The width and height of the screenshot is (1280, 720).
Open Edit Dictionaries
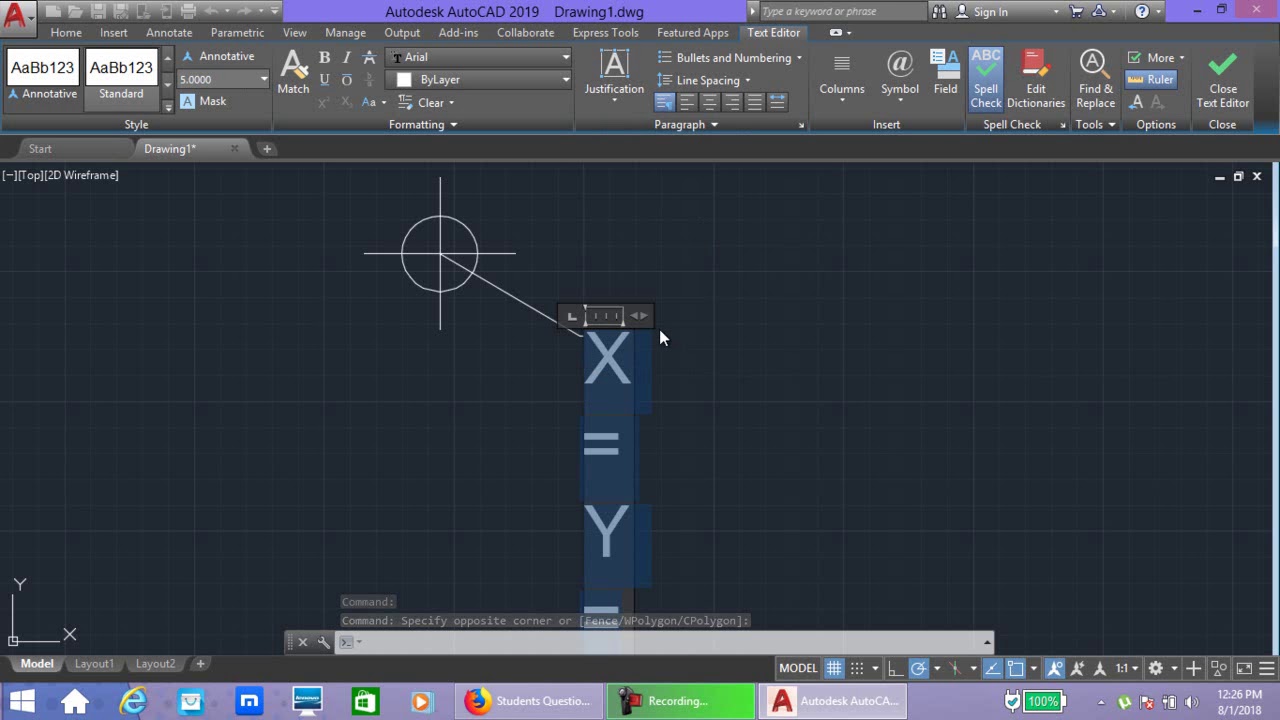pyautogui.click(x=1036, y=78)
